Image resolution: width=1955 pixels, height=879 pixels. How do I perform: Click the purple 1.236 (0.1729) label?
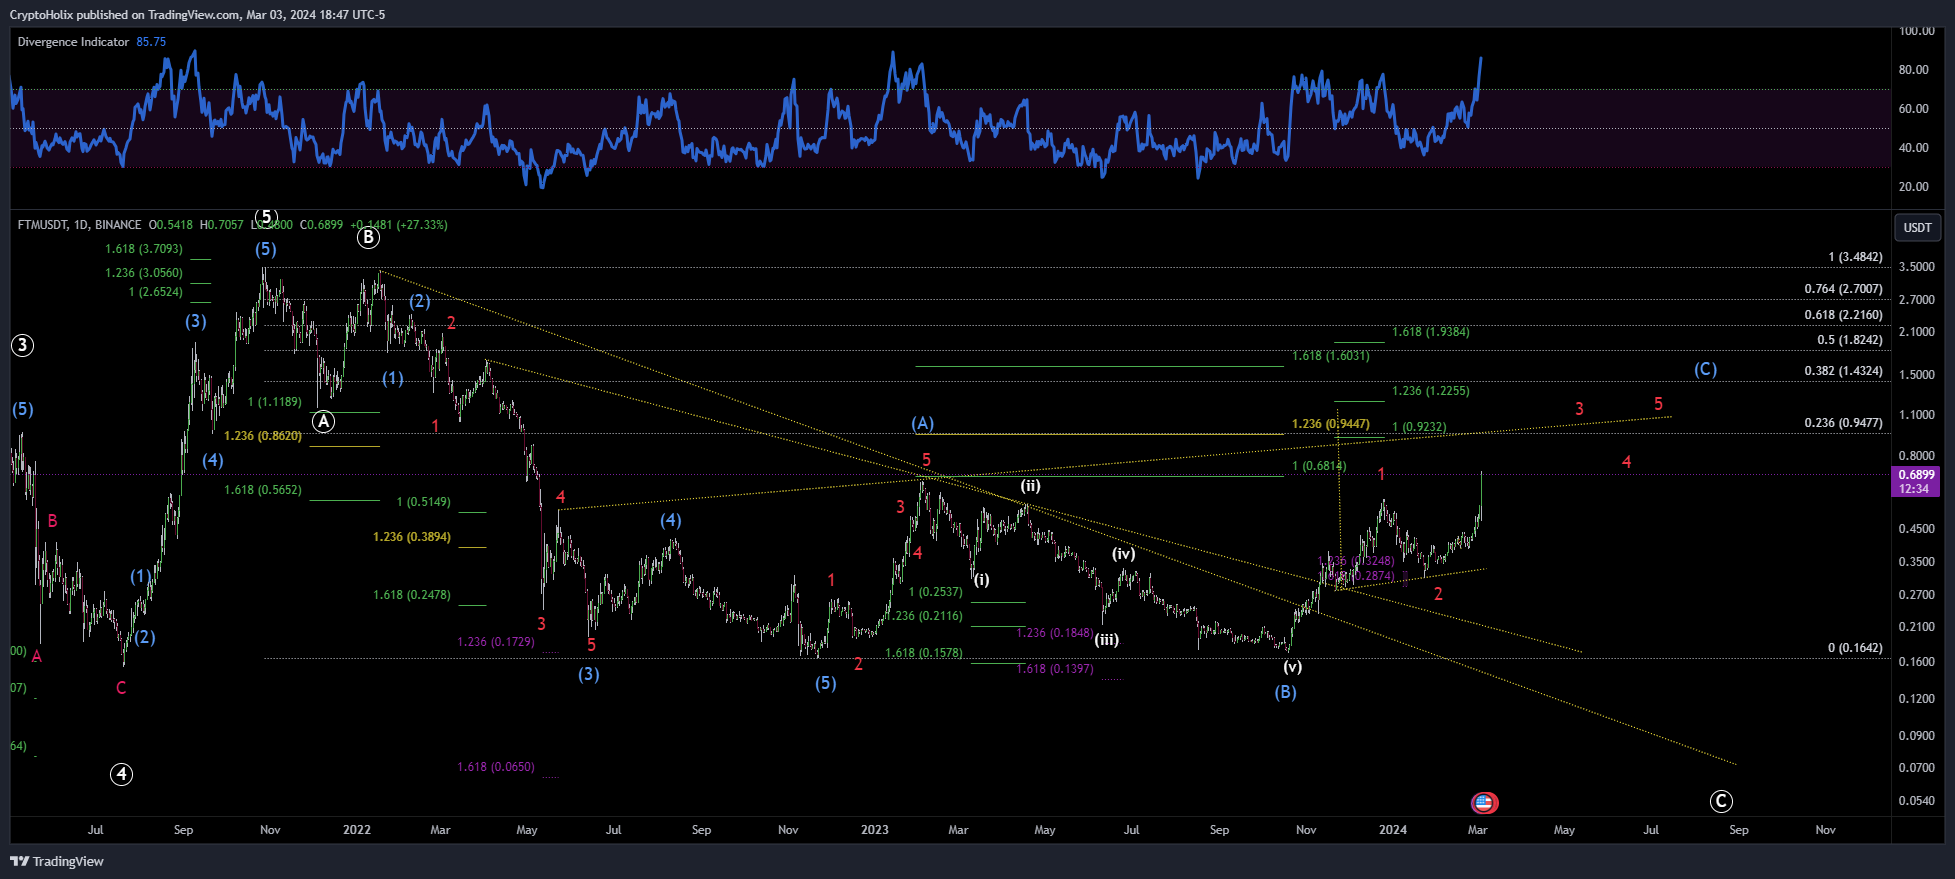[496, 642]
